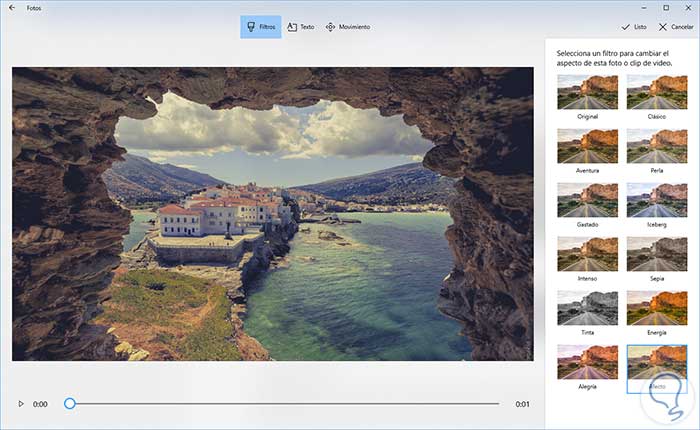Pick the Gastado filter
Viewport: 700px width, 430px height.
[x=588, y=200]
